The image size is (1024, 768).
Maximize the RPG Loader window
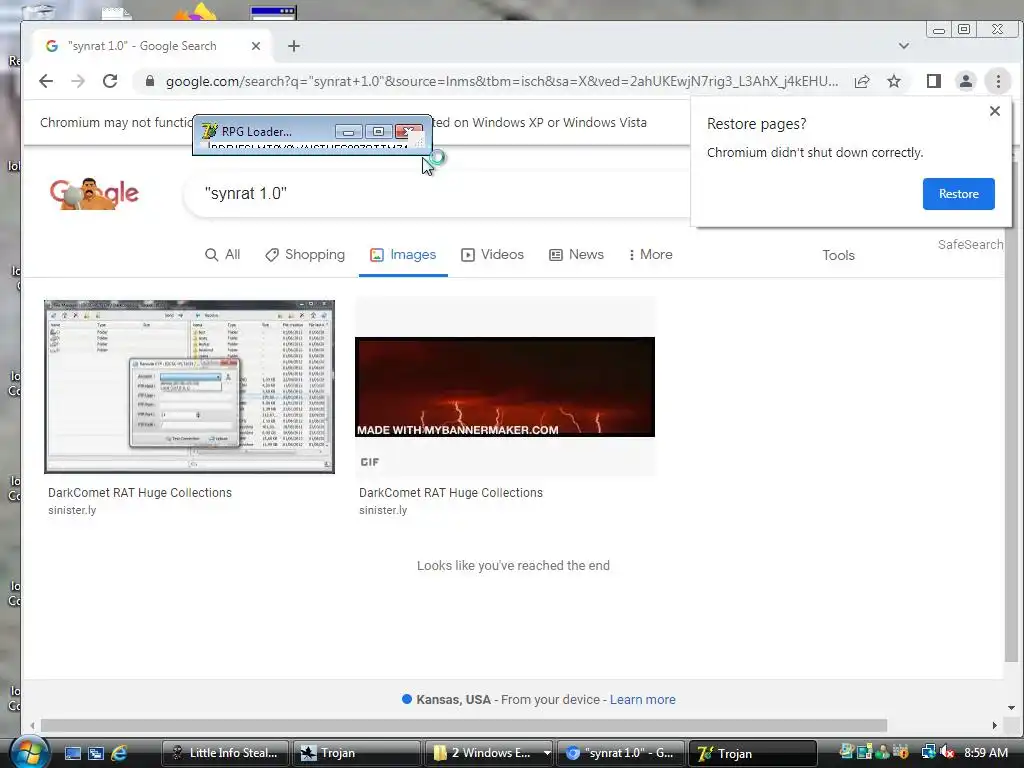[378, 131]
